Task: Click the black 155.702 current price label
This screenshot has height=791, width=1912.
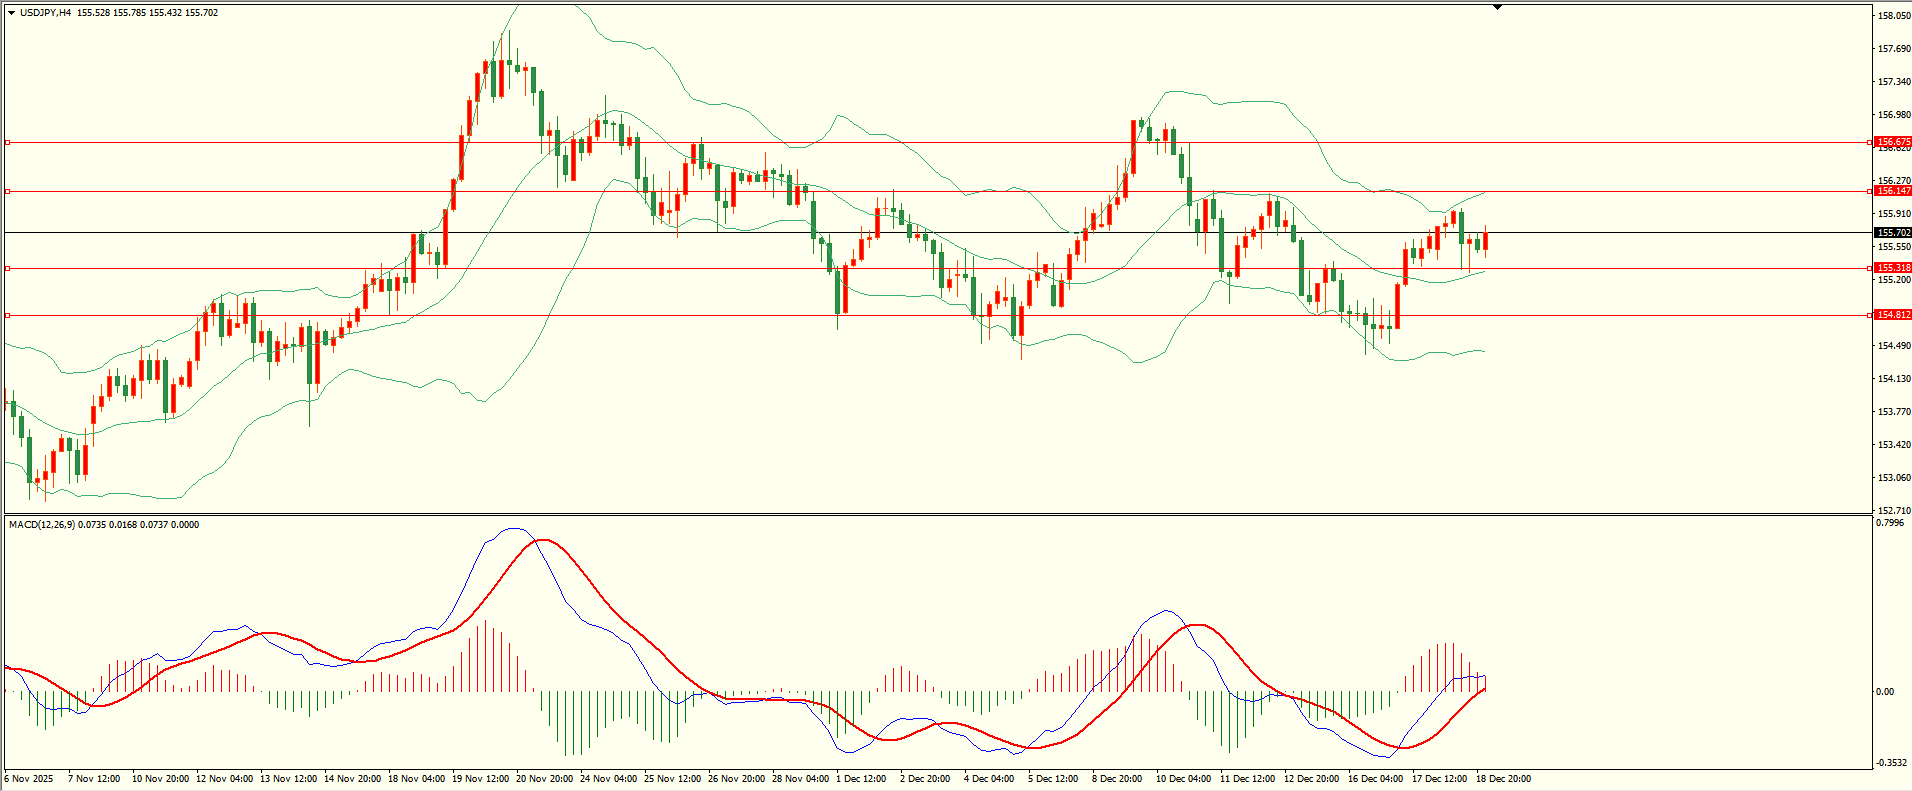Action: pos(1892,233)
